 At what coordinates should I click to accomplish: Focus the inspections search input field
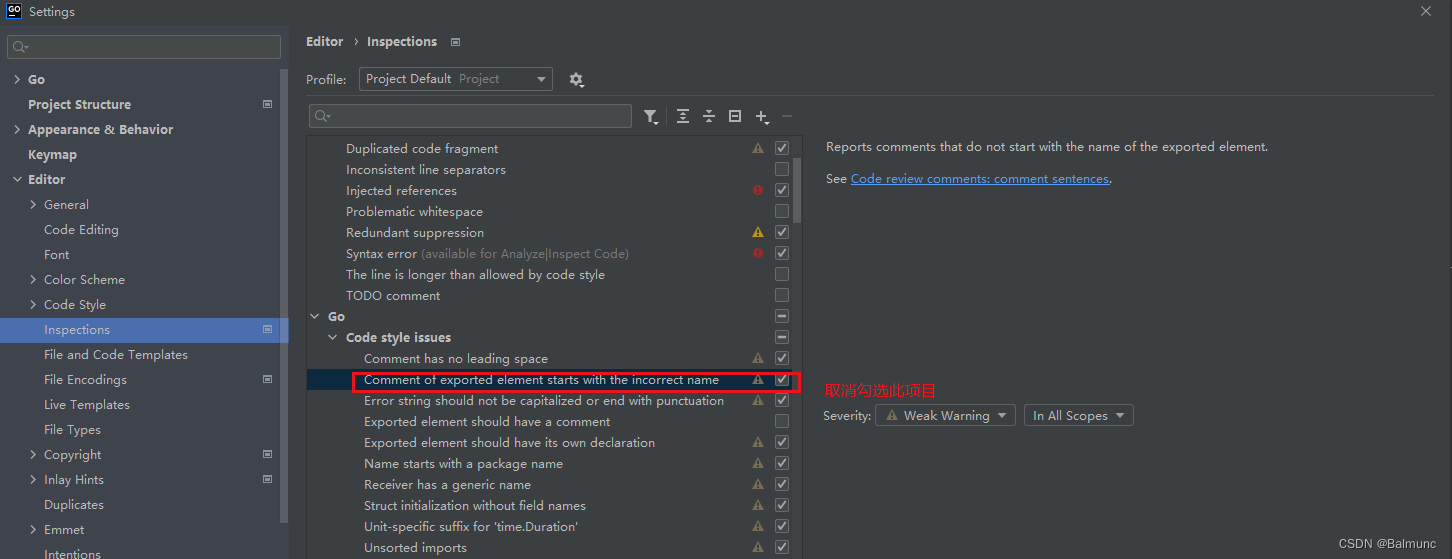470,117
